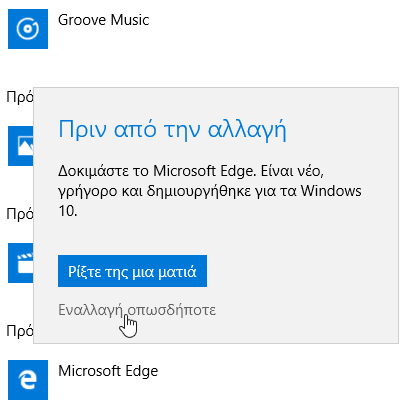Image resolution: width=408 pixels, height=407 pixels.
Task: Click the word 'οπωσδήποτε' in the gray link
Action: tap(172, 310)
